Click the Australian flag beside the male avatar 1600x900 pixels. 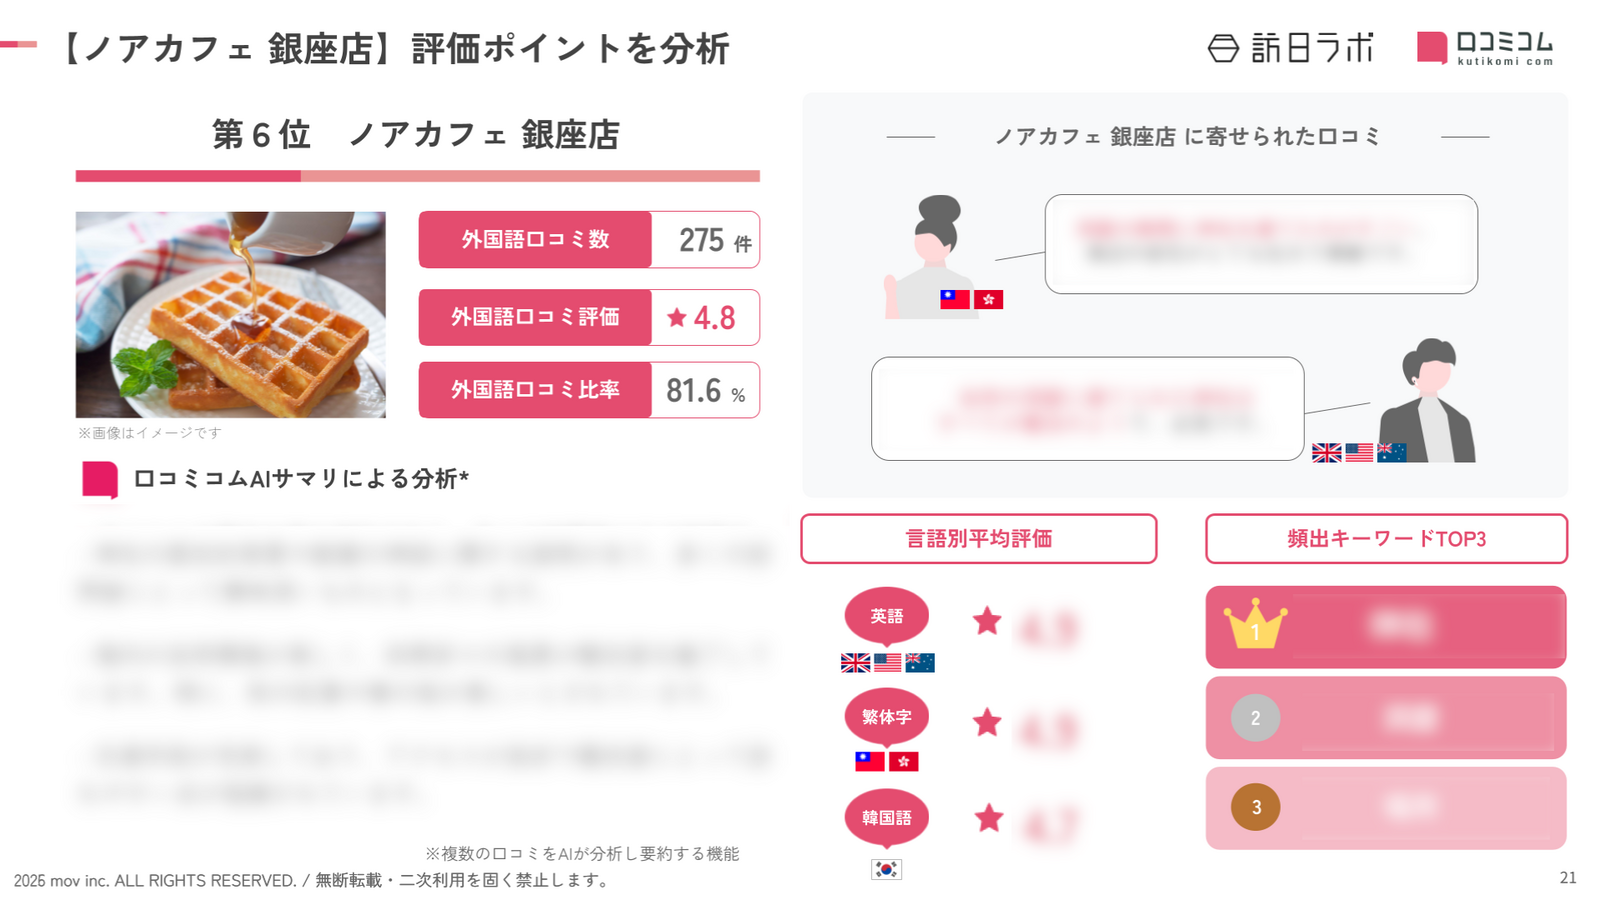(1391, 453)
